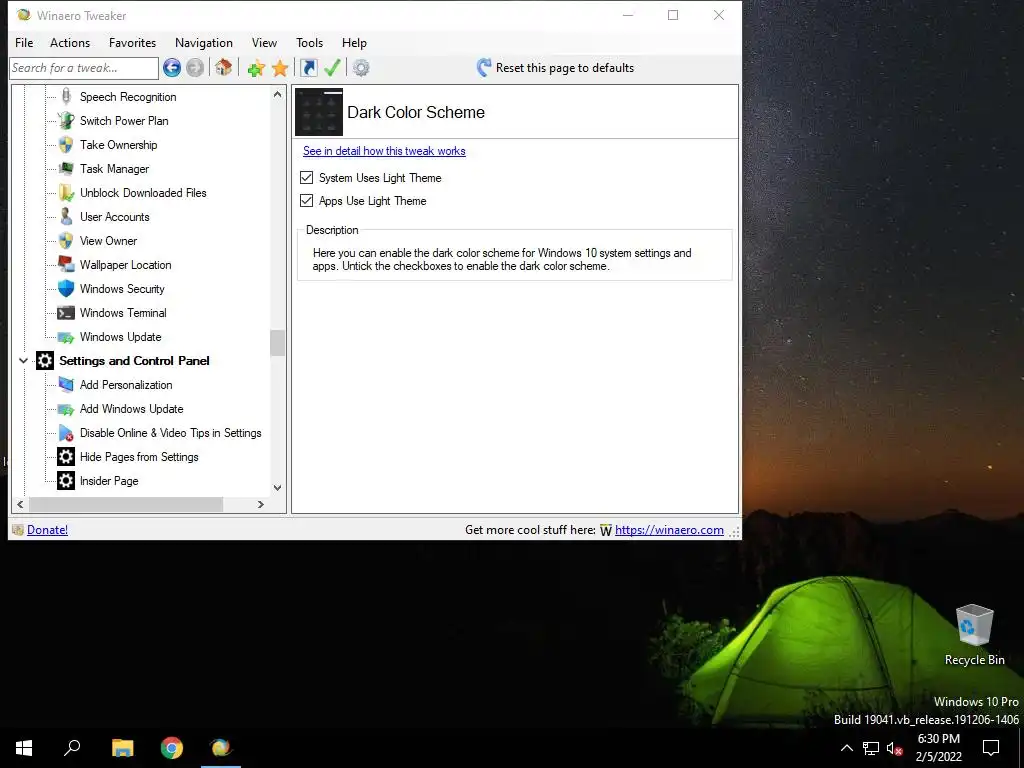Uncheck Apps Use Light Theme

[306, 200]
